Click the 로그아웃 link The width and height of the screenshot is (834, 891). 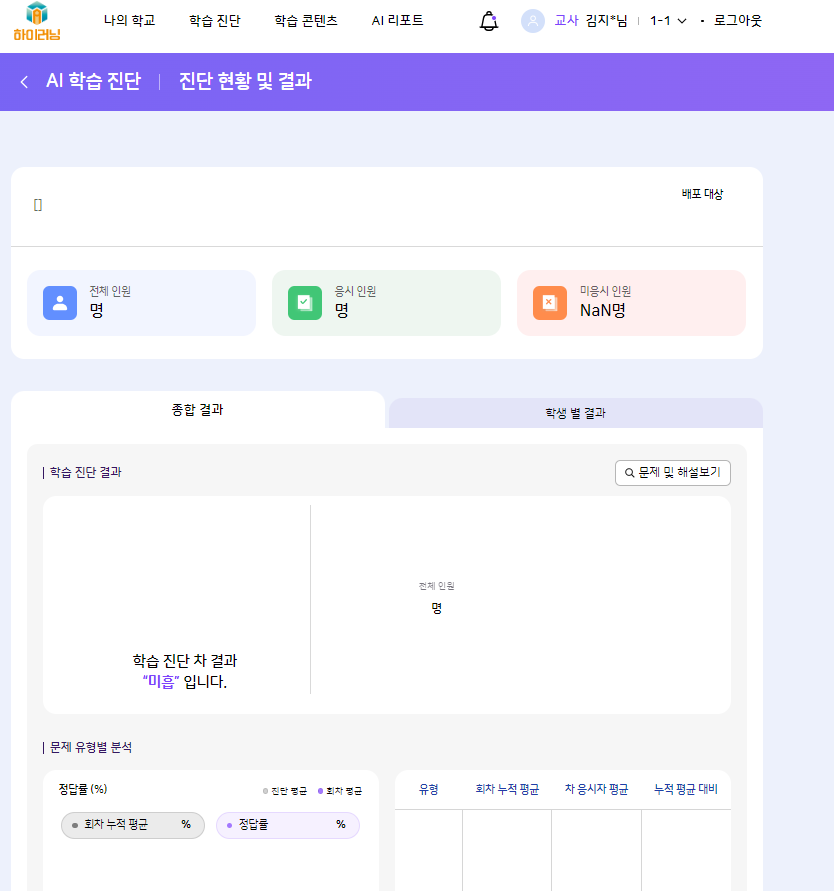click(x=737, y=21)
